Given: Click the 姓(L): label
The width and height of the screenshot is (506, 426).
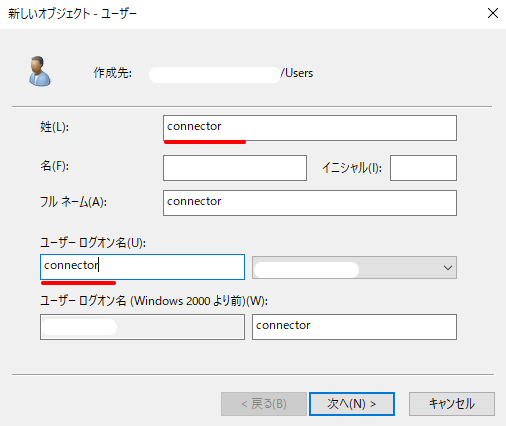Looking at the screenshot, I should pyautogui.click(x=54, y=127).
